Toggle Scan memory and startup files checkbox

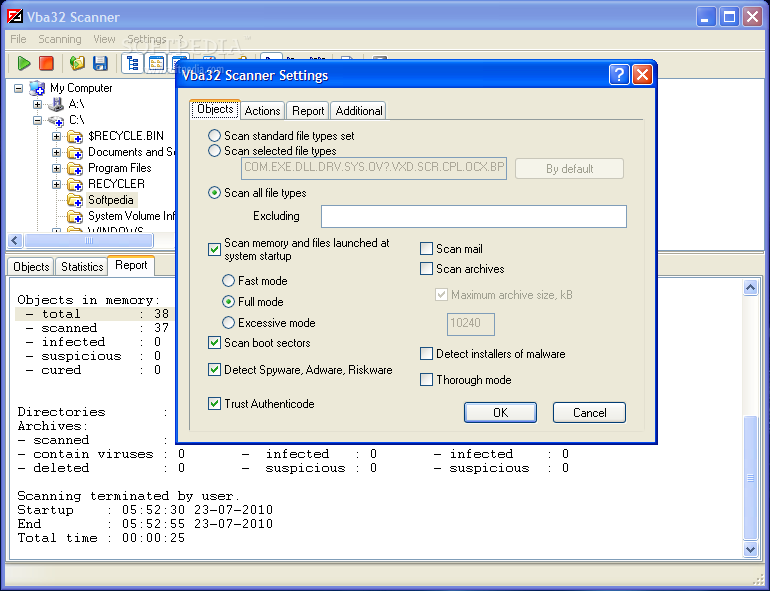pyautogui.click(x=214, y=250)
